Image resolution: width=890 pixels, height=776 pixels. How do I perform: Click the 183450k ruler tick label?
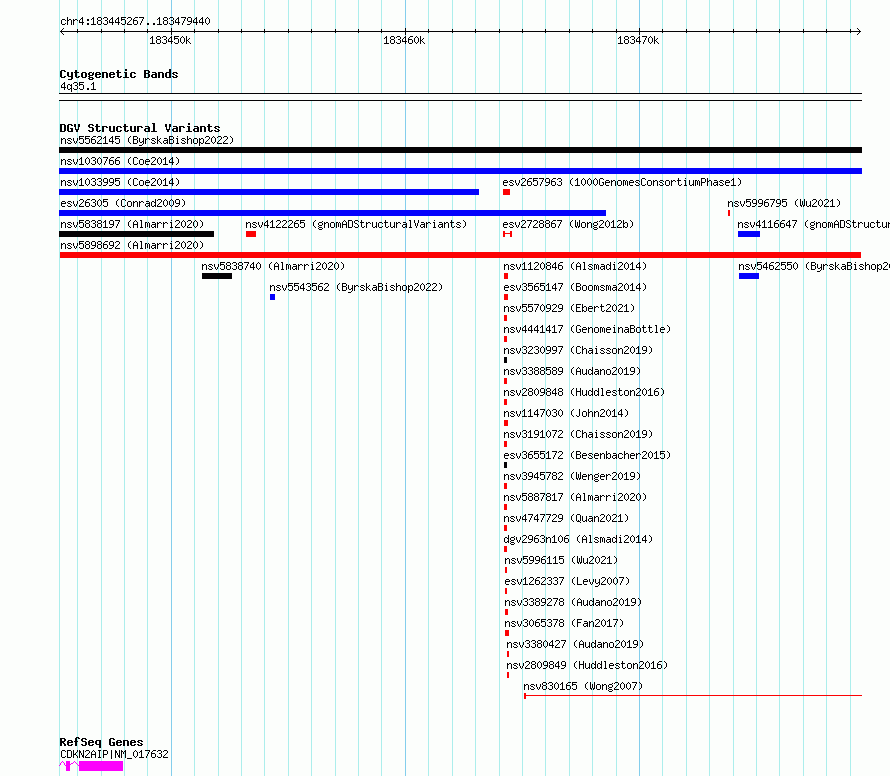(x=170, y=40)
